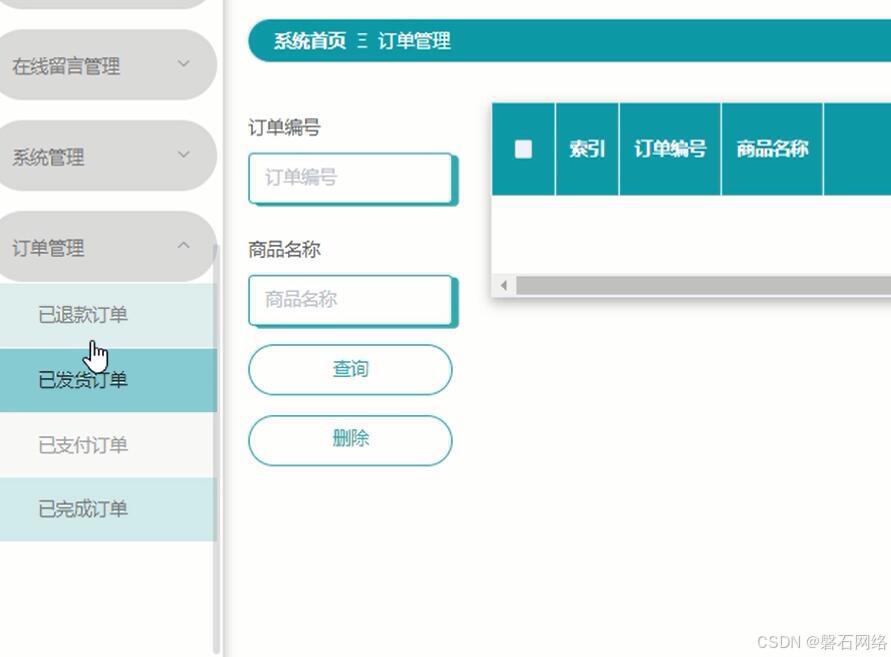Select the 订单编号 column header
This screenshot has height=657, width=891.
coord(669,148)
